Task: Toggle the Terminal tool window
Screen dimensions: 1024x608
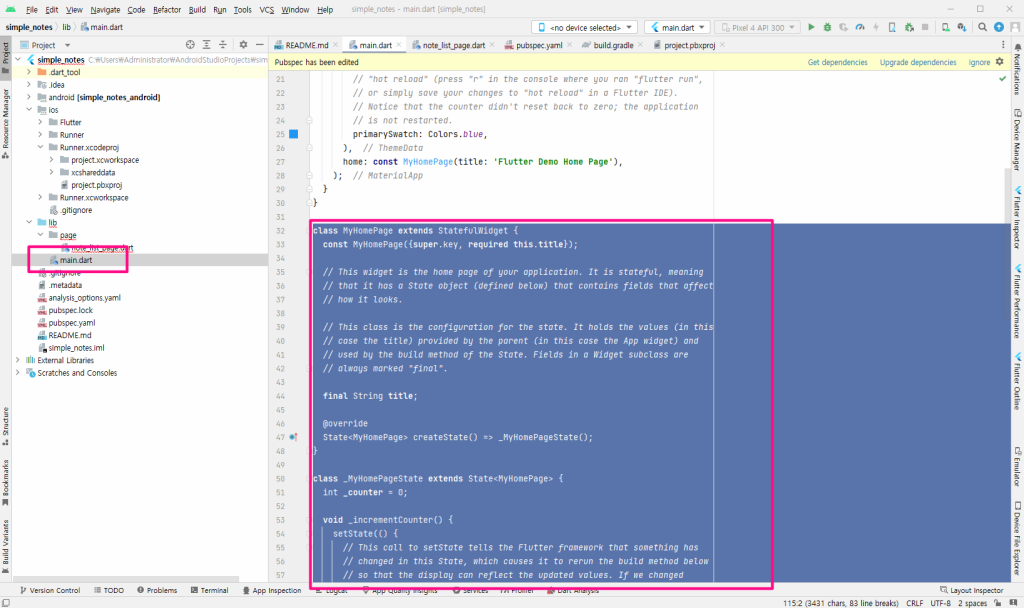Action: coord(209,590)
